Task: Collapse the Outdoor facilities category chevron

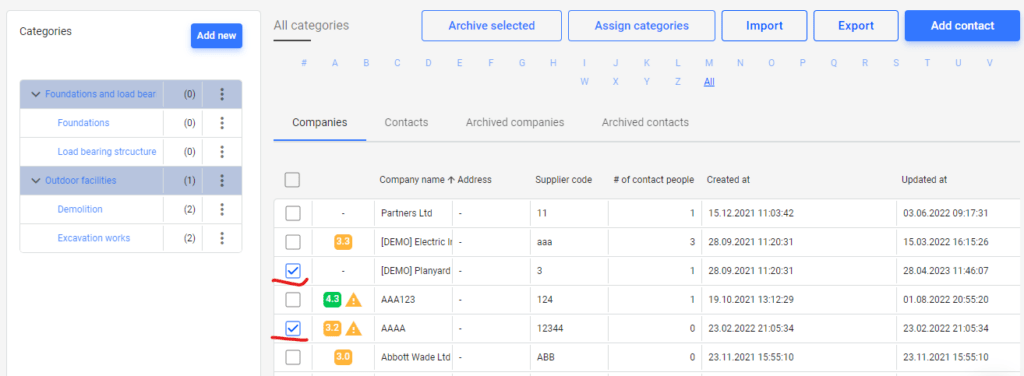Action: (36, 181)
